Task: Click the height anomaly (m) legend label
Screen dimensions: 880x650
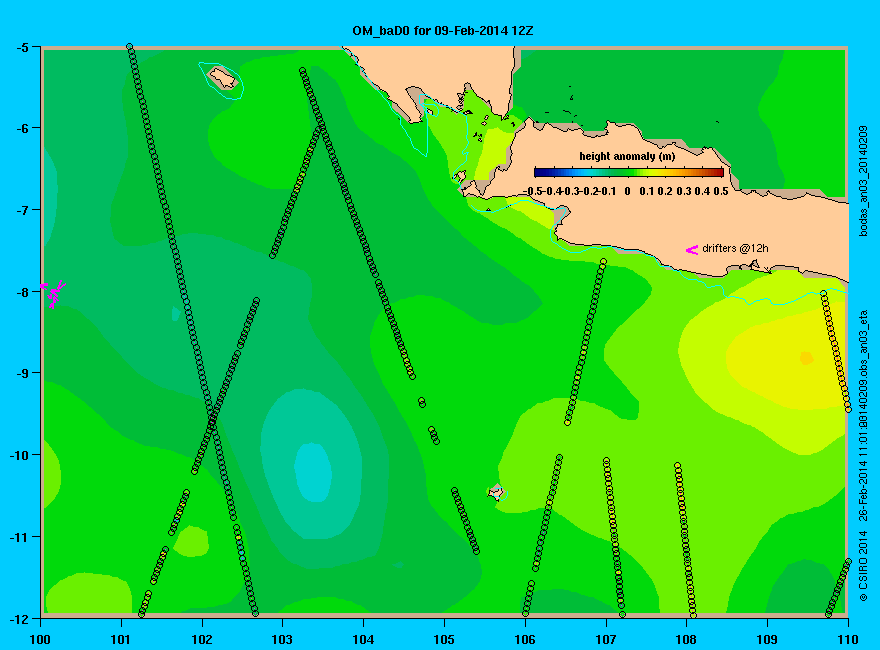Action: coord(627,157)
